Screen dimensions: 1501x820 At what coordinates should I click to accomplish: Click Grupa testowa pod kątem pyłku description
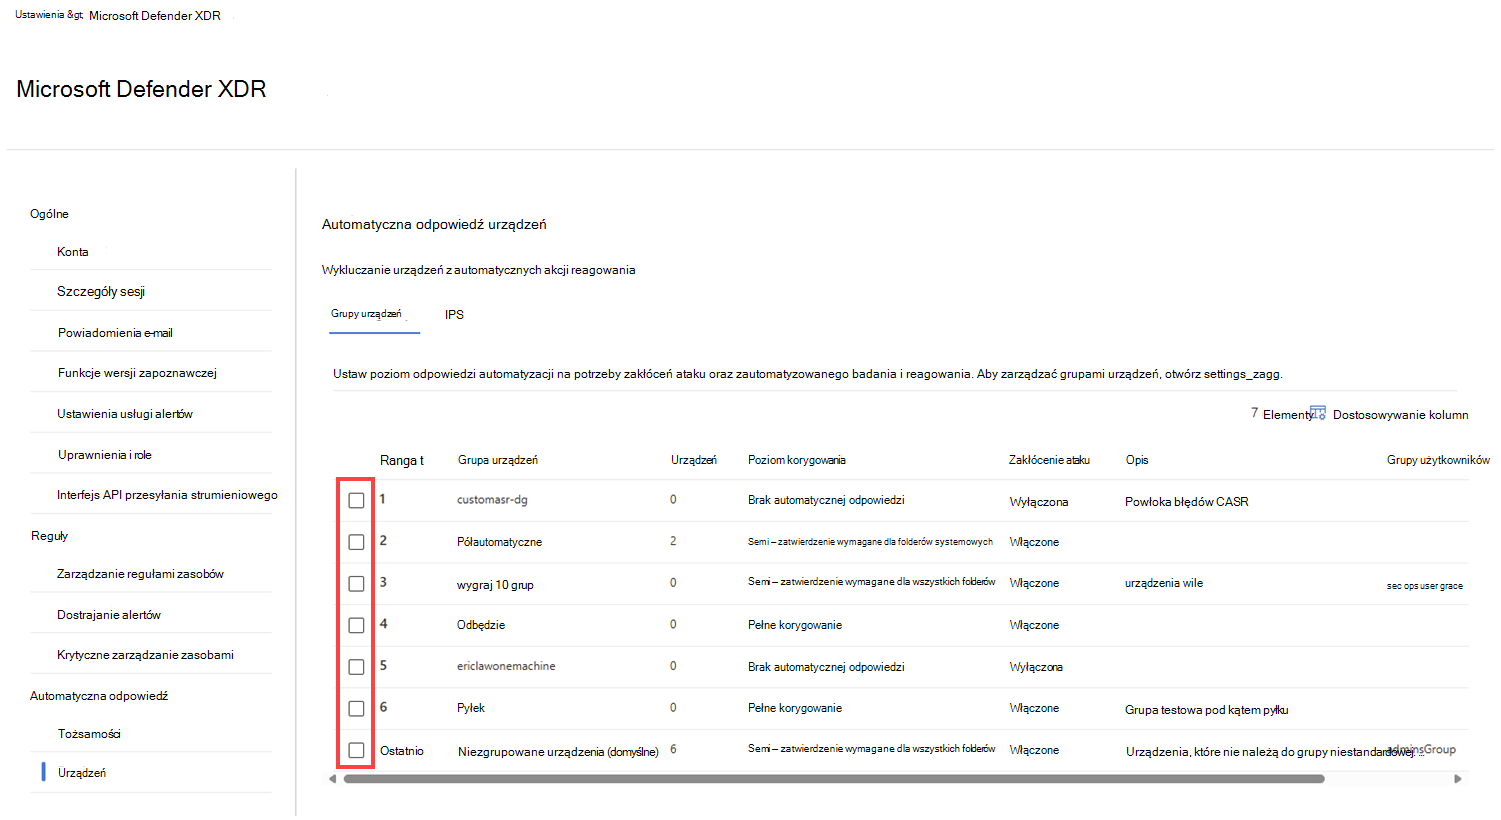pos(1206,710)
